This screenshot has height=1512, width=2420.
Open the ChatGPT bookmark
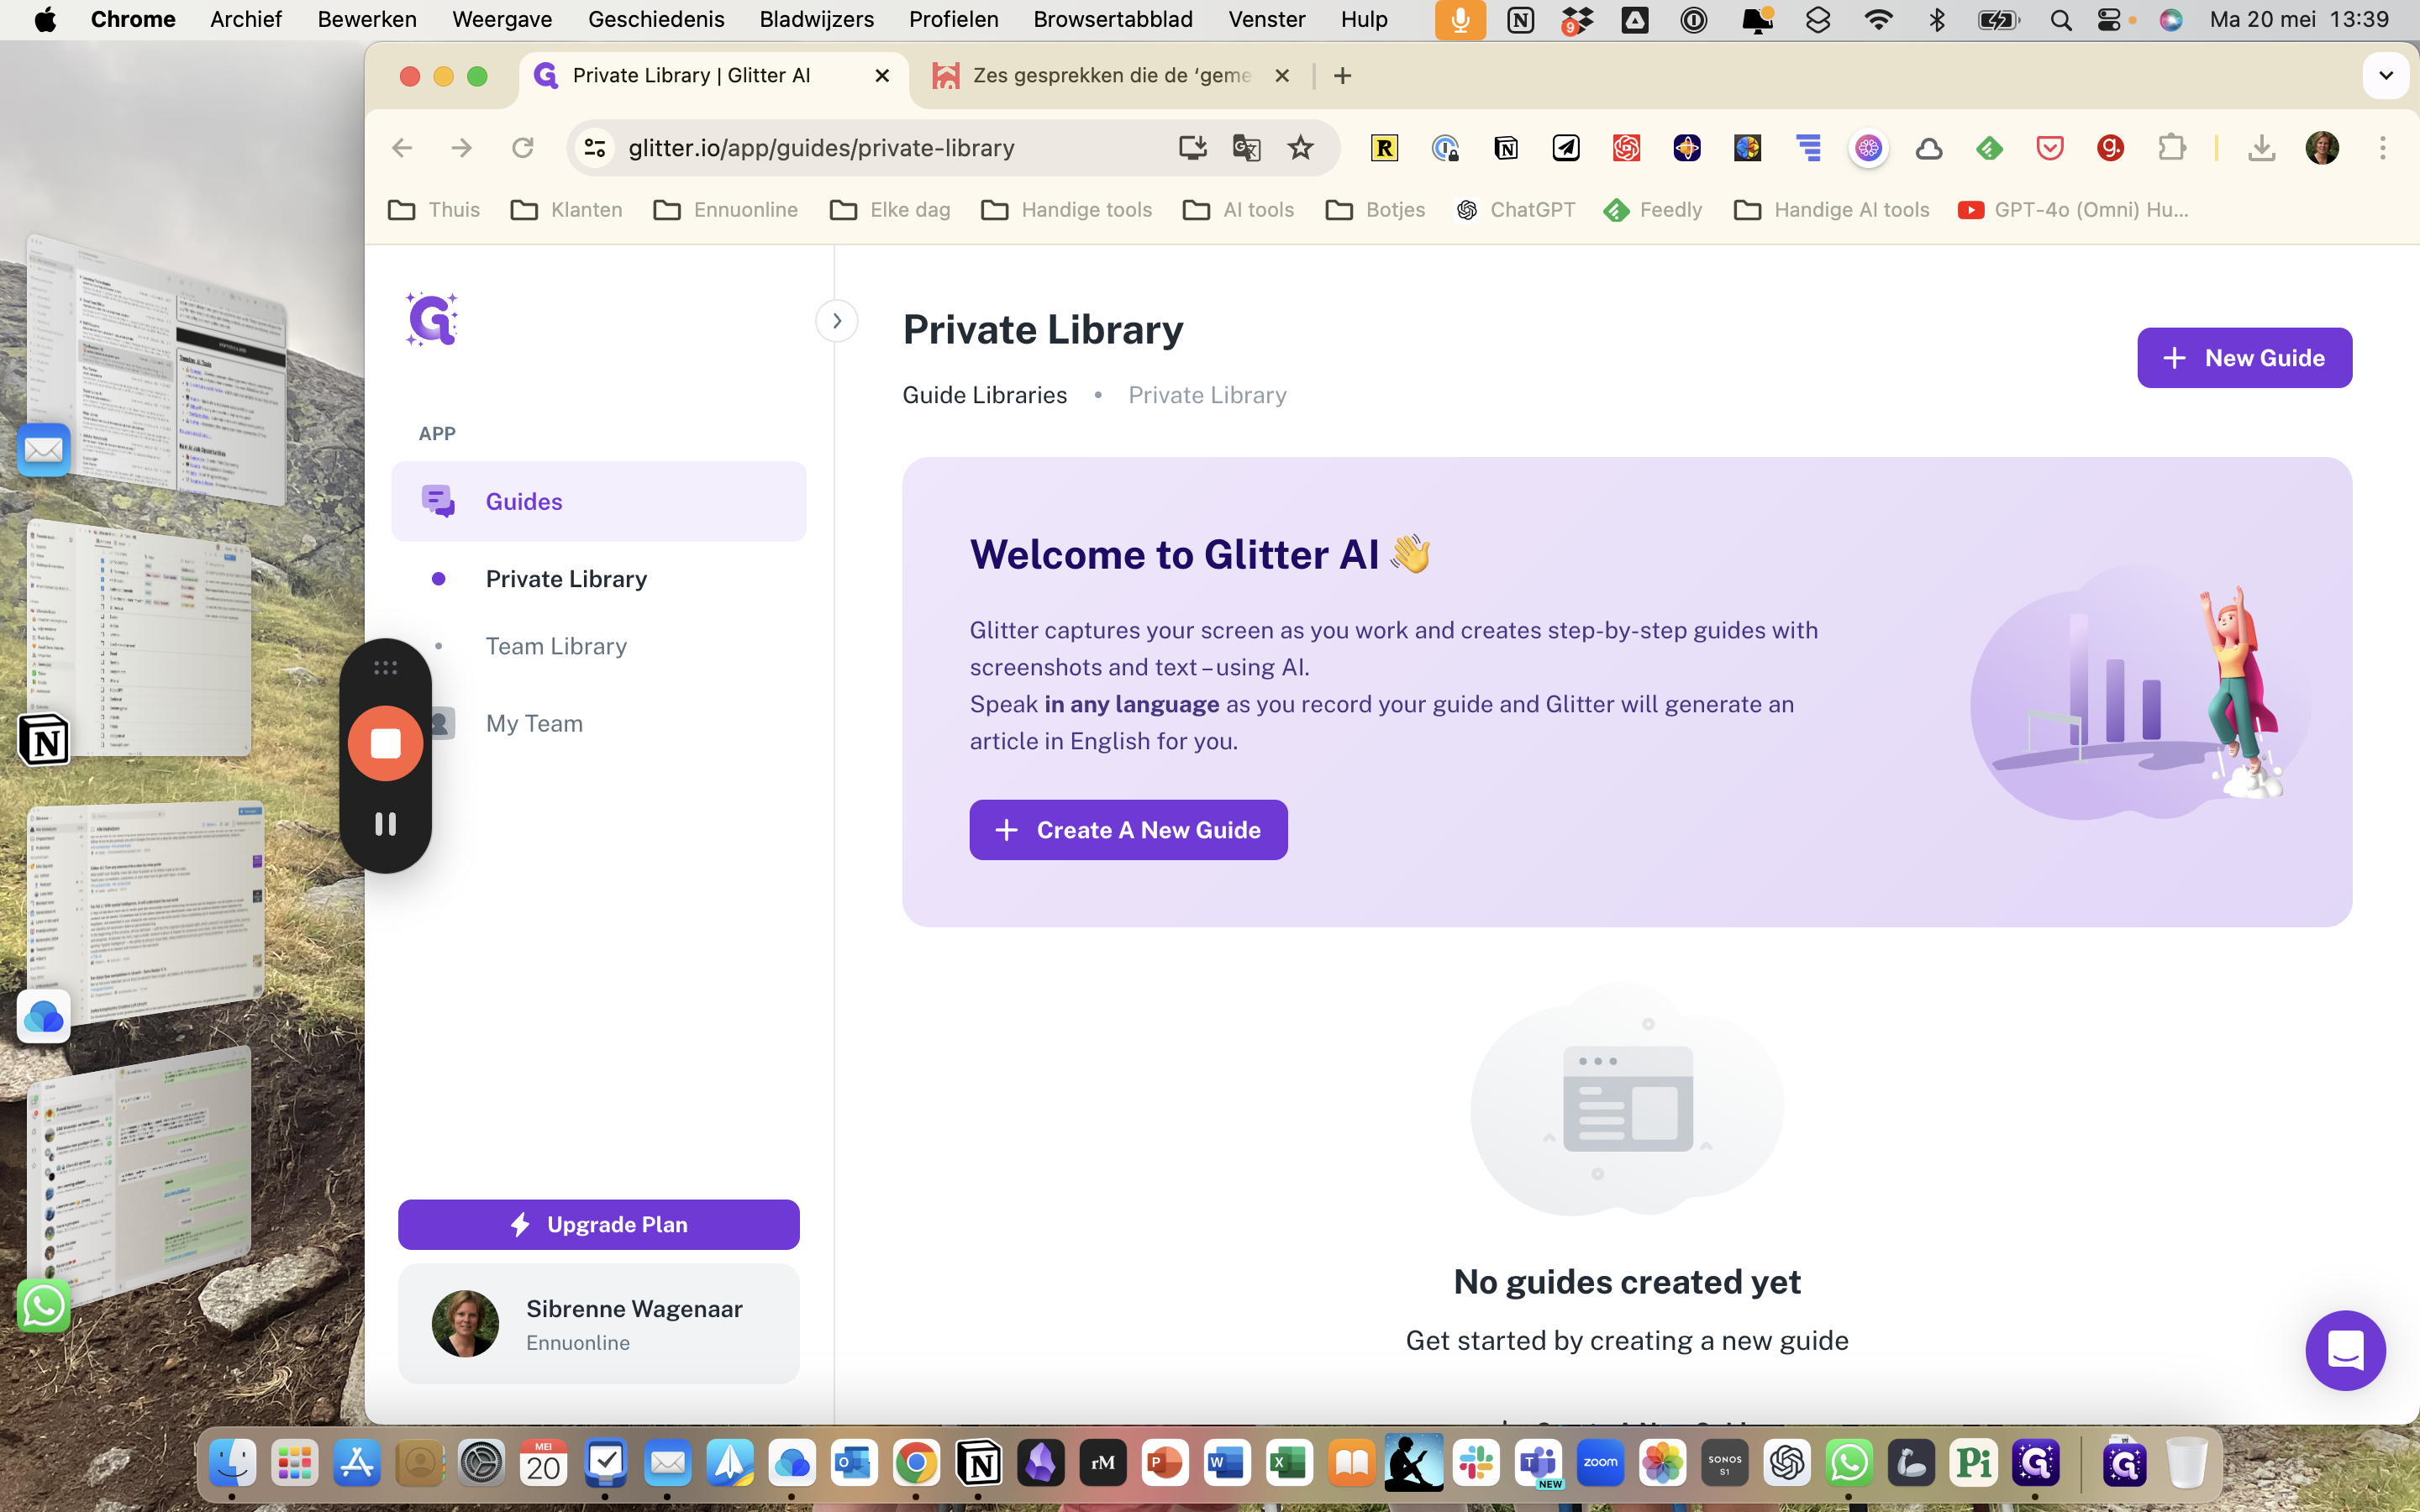coord(1516,210)
